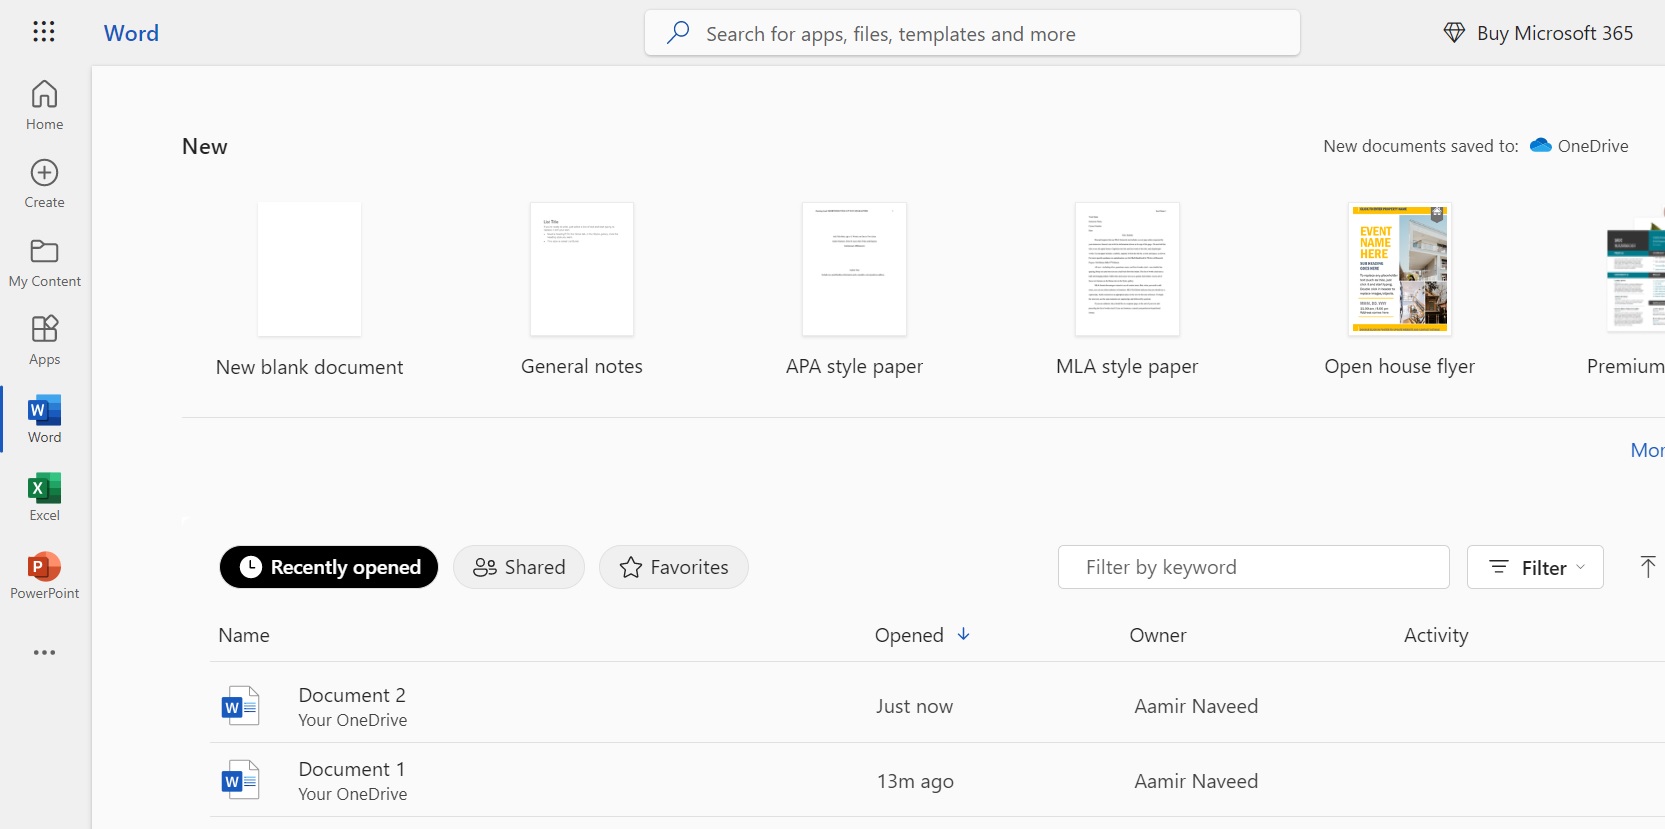Open the Apps page

point(44,341)
